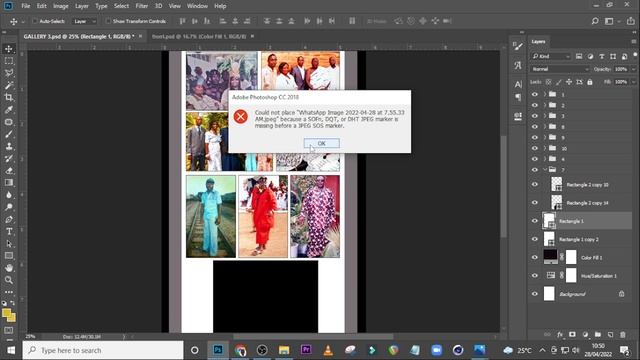Viewport: 640px width, 360px height.
Task: Hide the Background layer
Action: click(535, 294)
